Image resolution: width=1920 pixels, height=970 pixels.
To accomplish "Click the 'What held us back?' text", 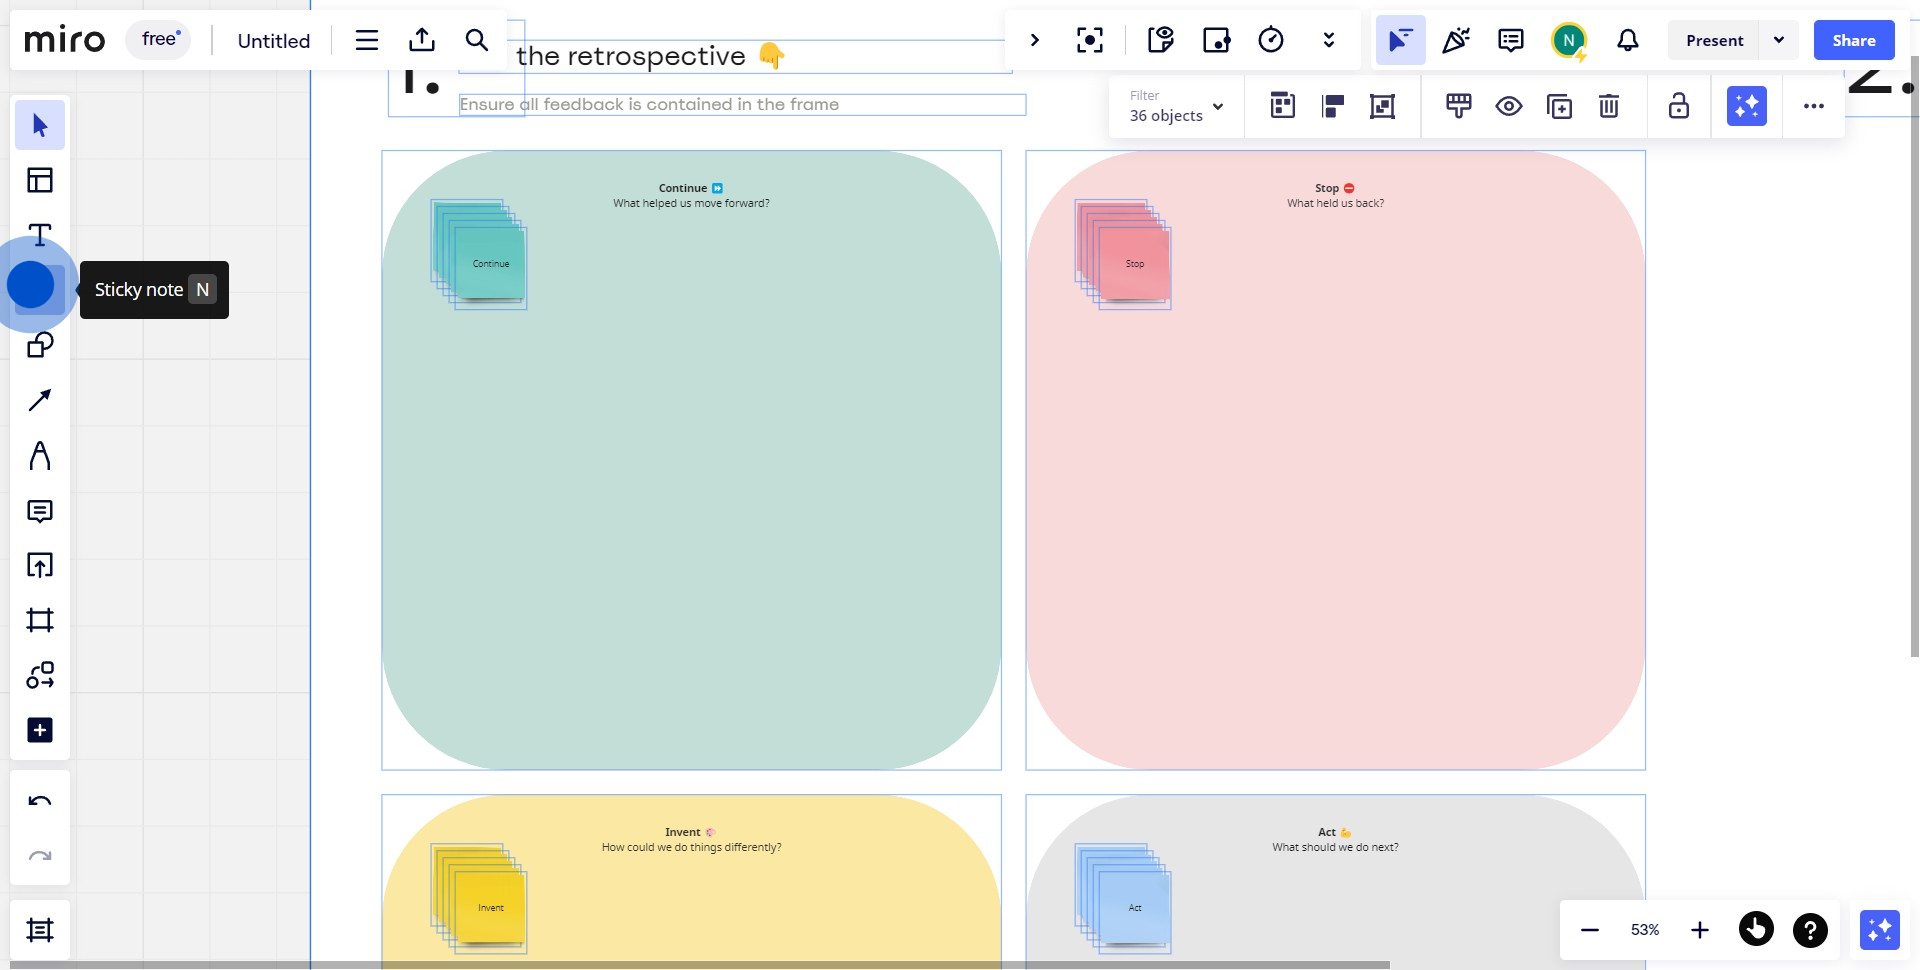I will tap(1335, 203).
